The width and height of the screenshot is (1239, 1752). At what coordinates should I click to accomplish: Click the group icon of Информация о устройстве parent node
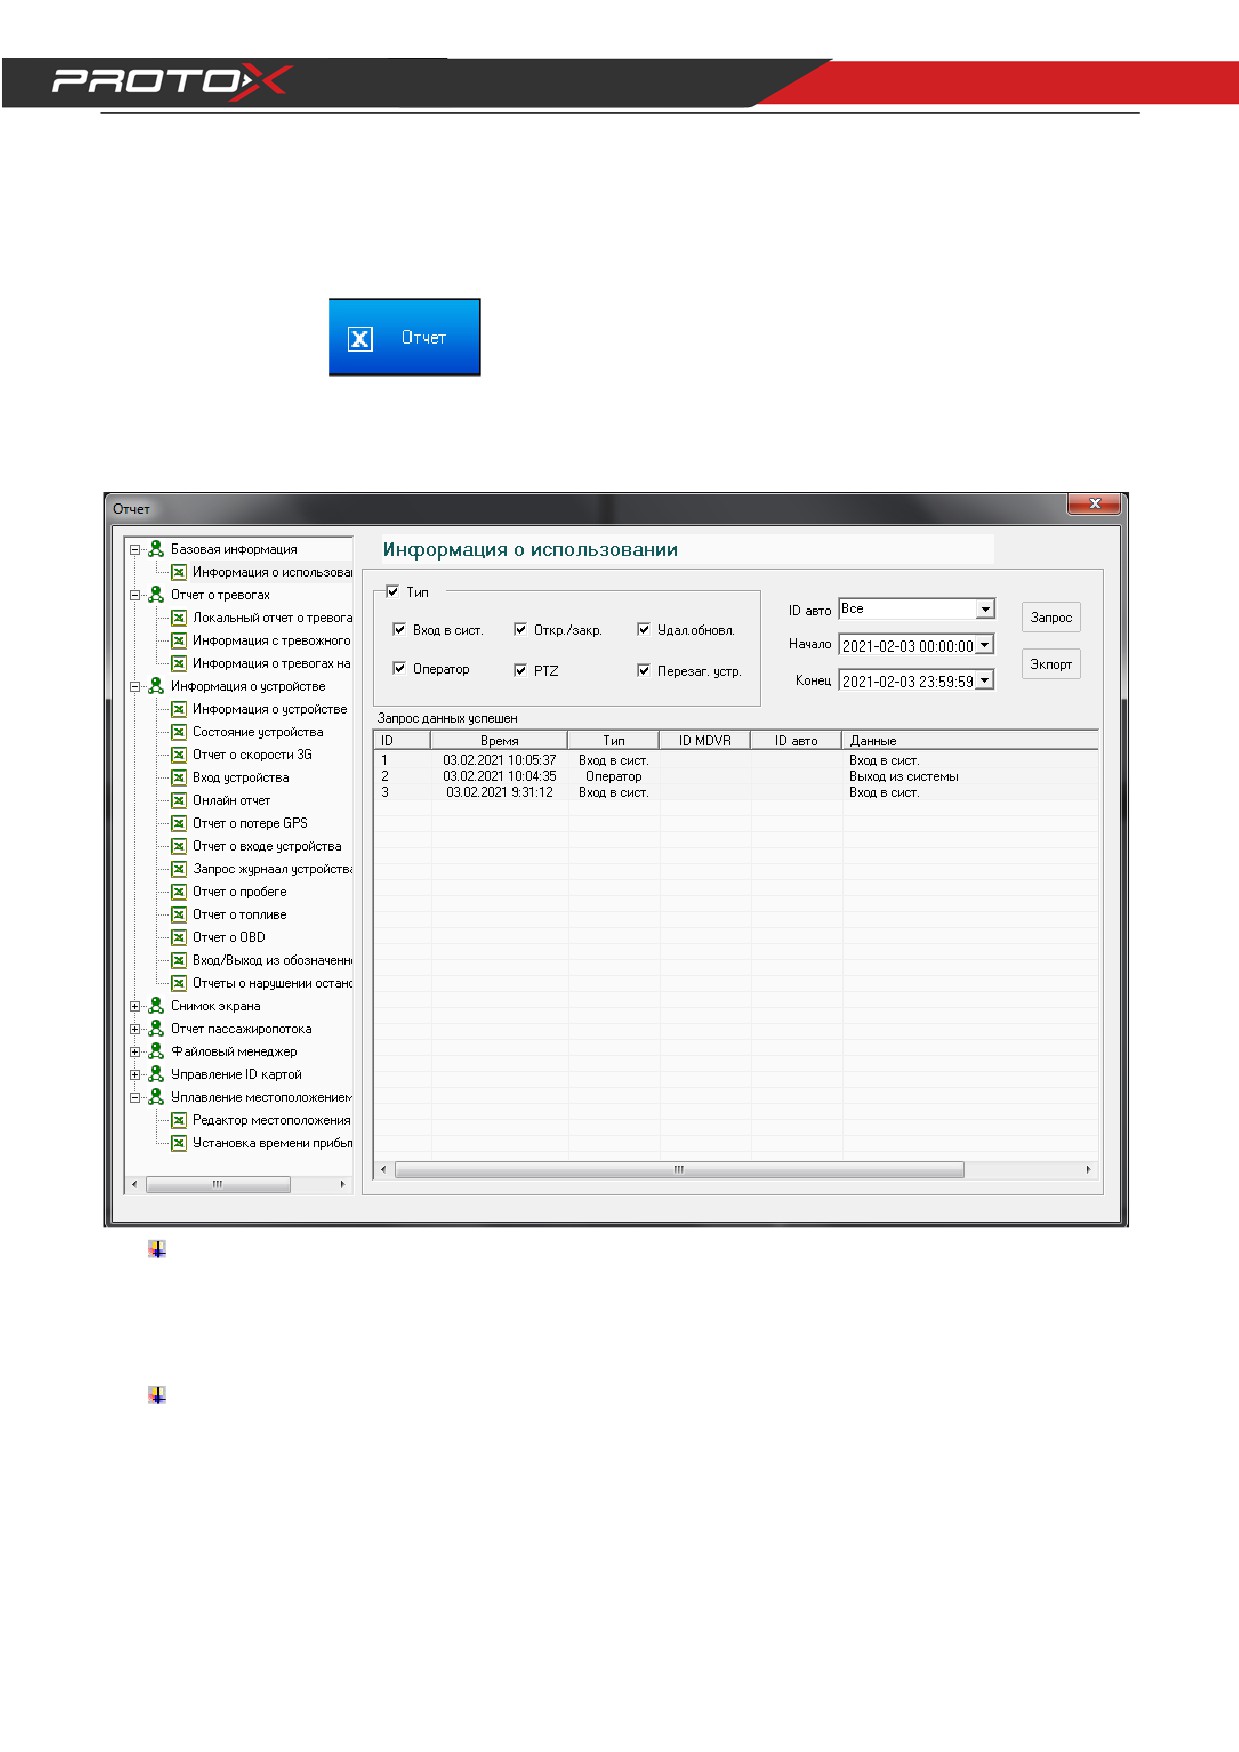pos(156,686)
